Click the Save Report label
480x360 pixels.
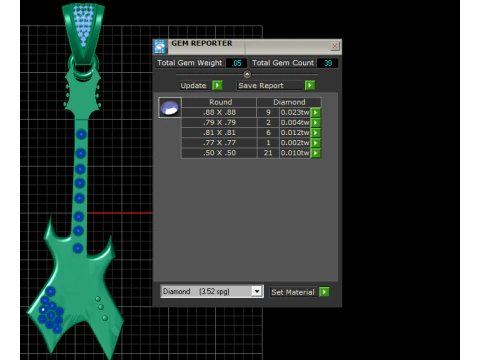tap(261, 86)
